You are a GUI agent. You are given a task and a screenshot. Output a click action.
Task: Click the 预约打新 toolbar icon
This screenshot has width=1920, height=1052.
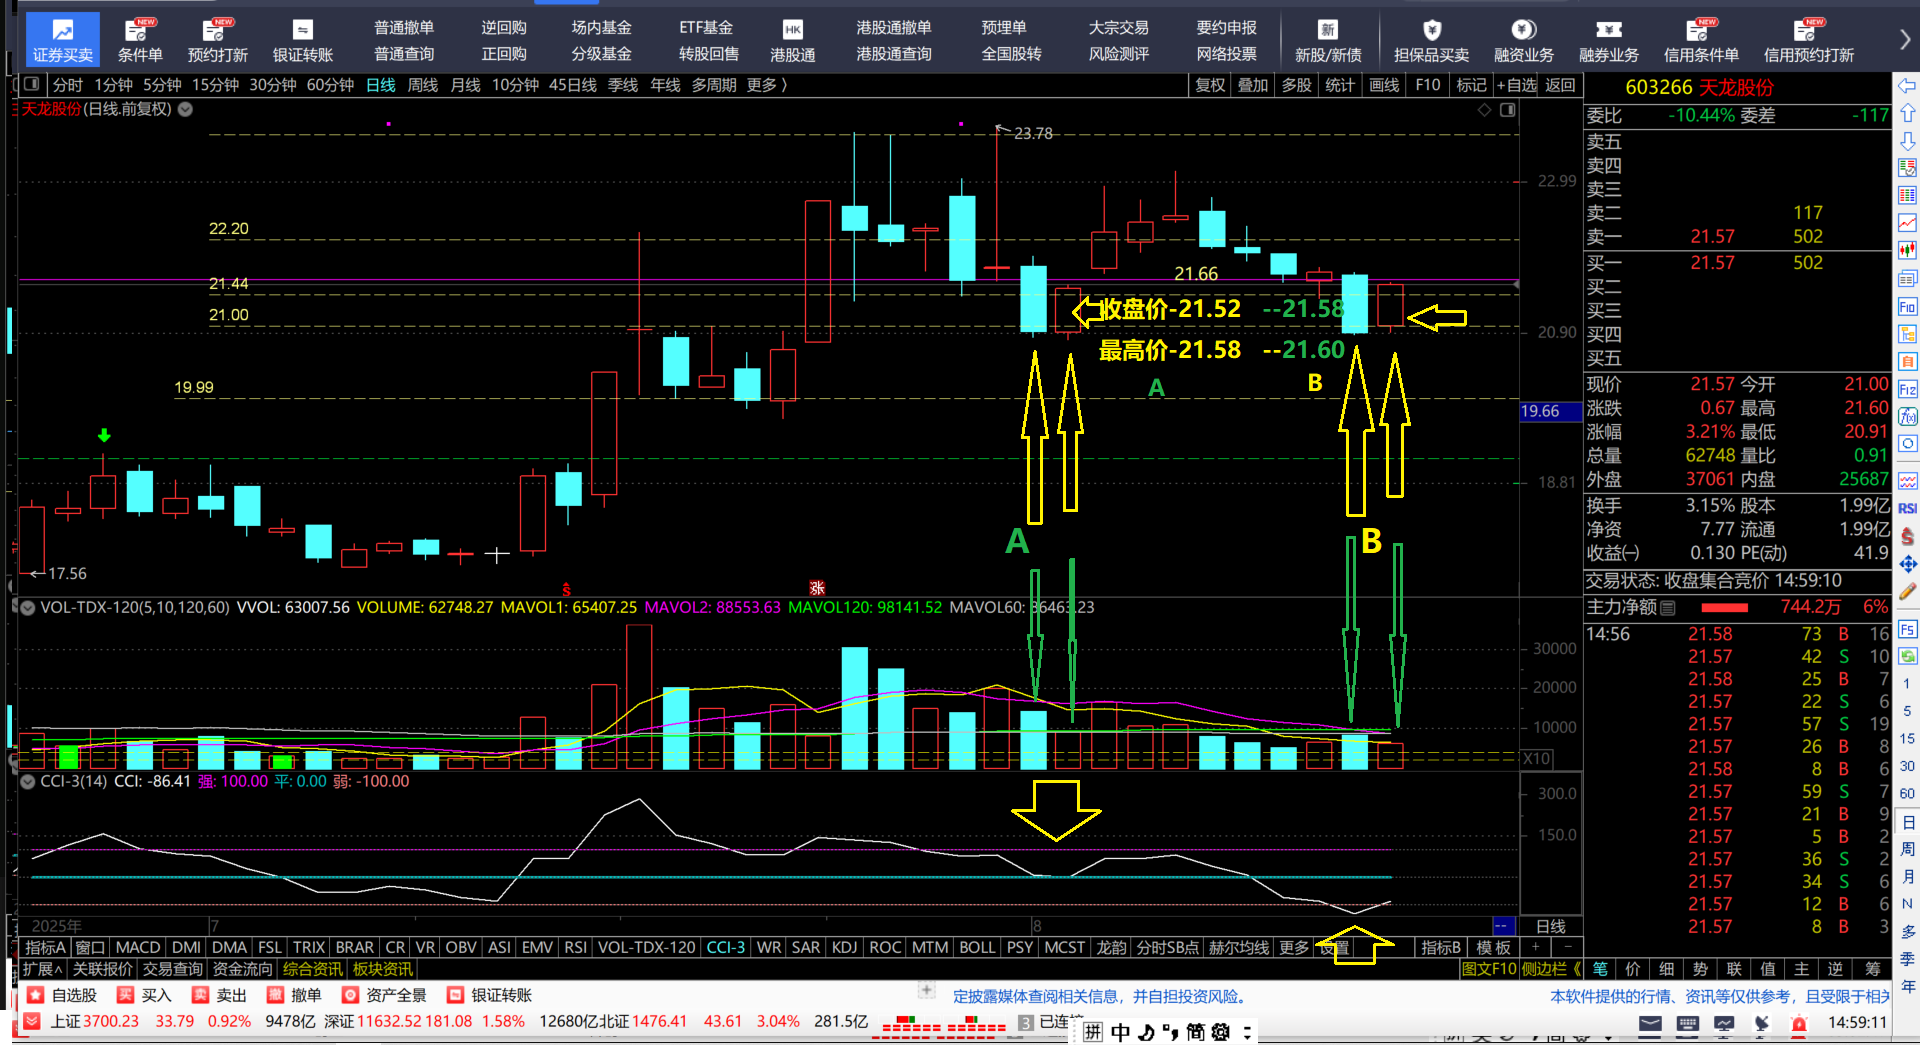coord(217,40)
